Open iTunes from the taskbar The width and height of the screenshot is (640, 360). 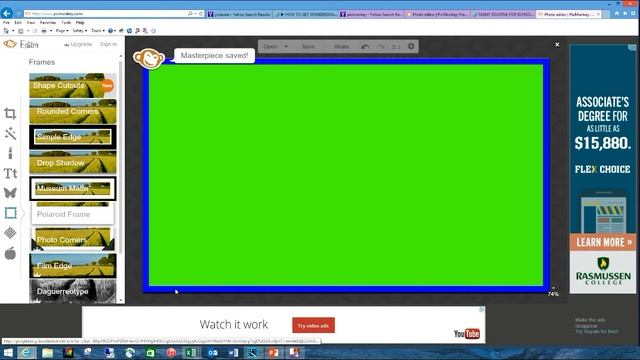point(171,353)
